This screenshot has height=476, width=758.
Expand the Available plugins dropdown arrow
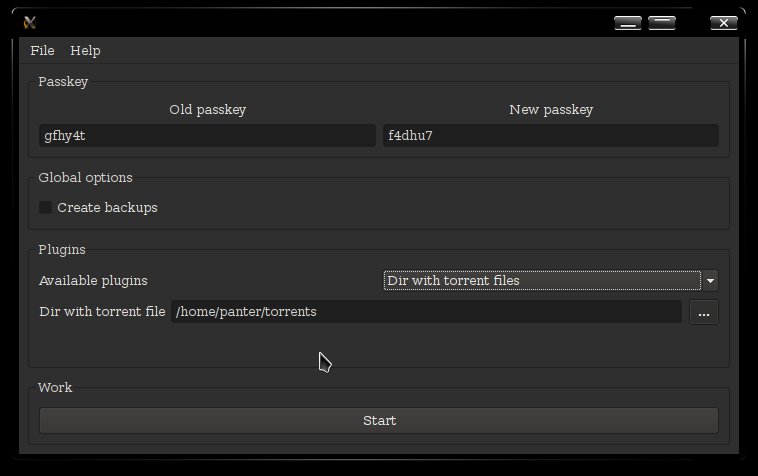click(710, 281)
